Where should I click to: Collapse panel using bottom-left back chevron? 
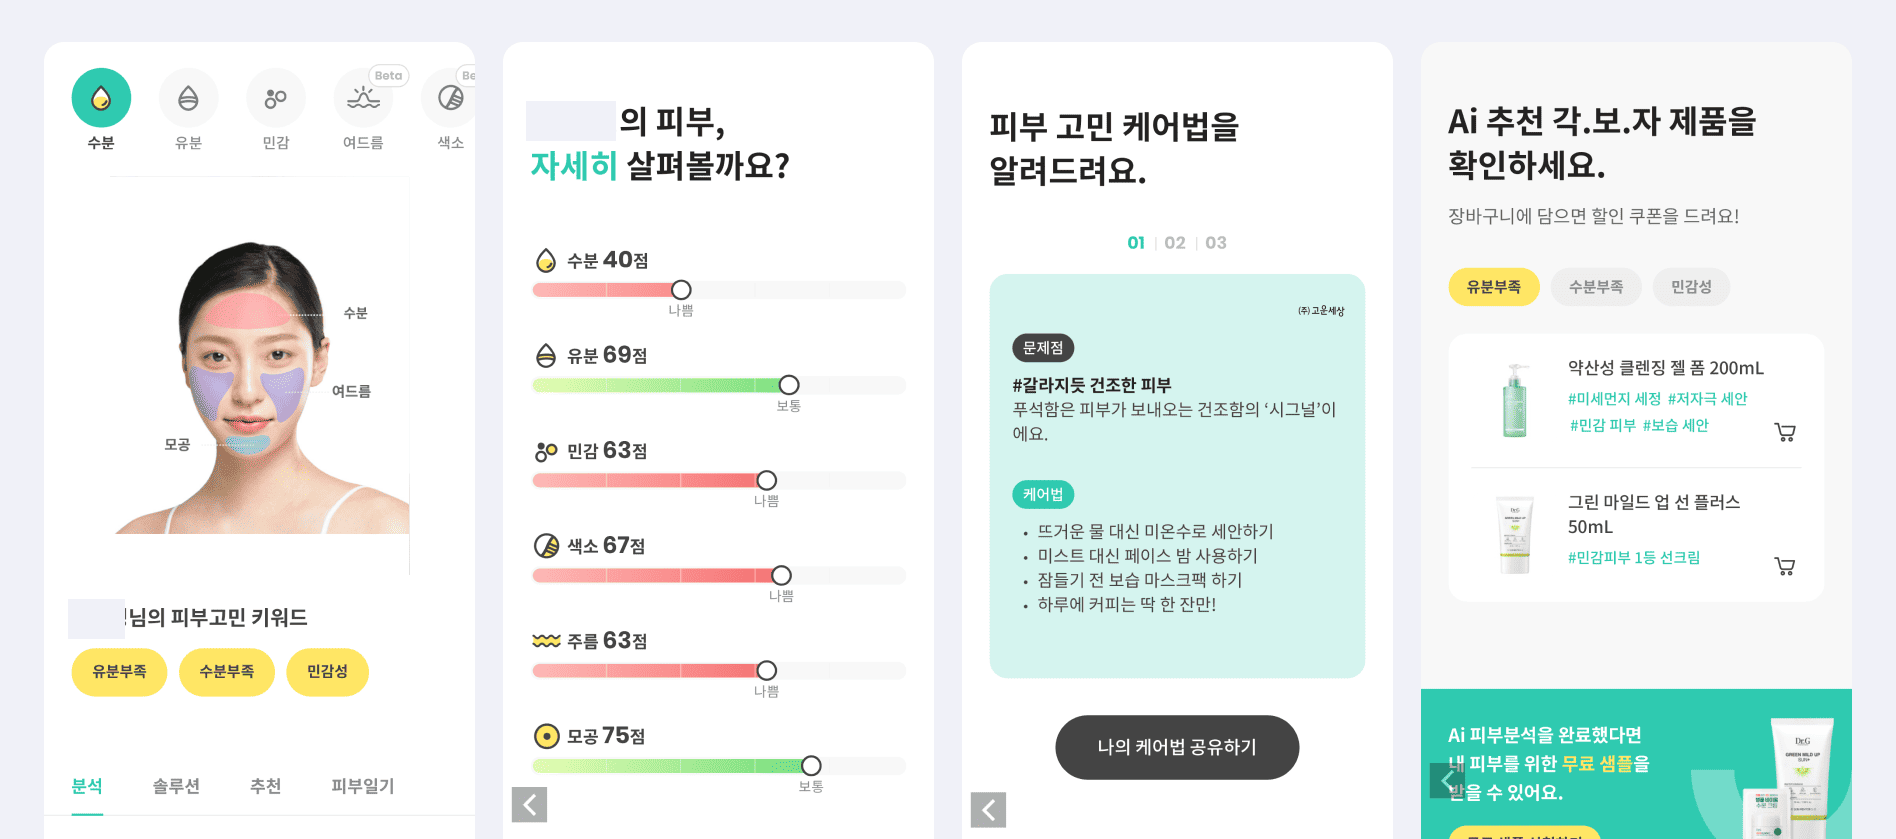tap(529, 804)
